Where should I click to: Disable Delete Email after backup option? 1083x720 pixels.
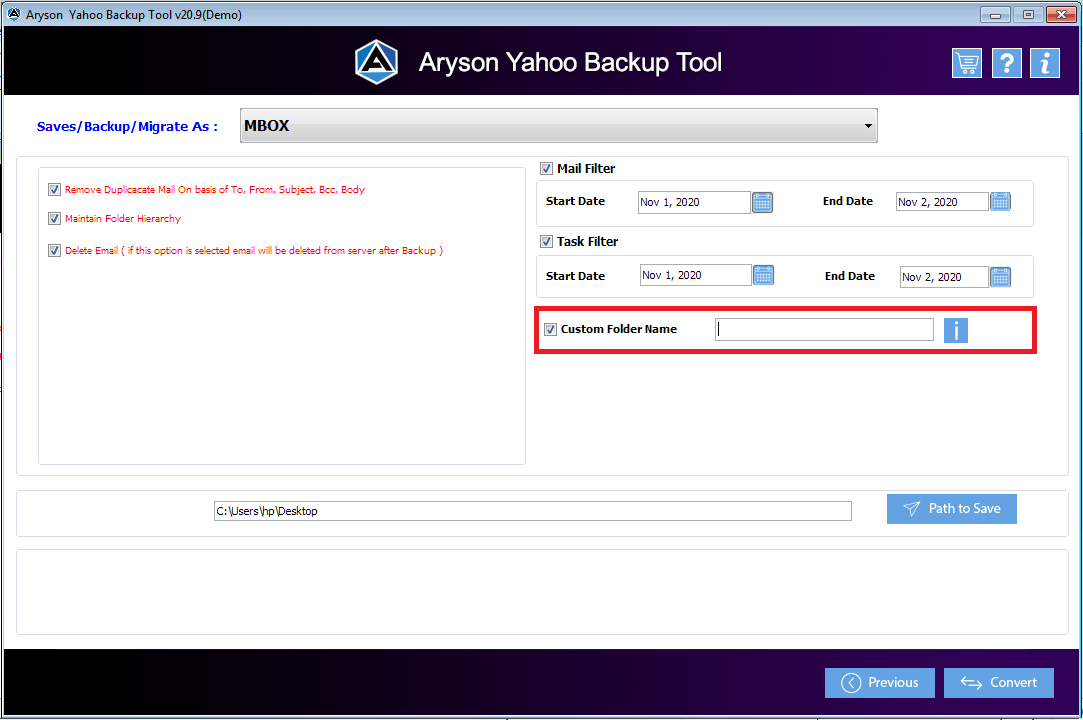click(54, 250)
